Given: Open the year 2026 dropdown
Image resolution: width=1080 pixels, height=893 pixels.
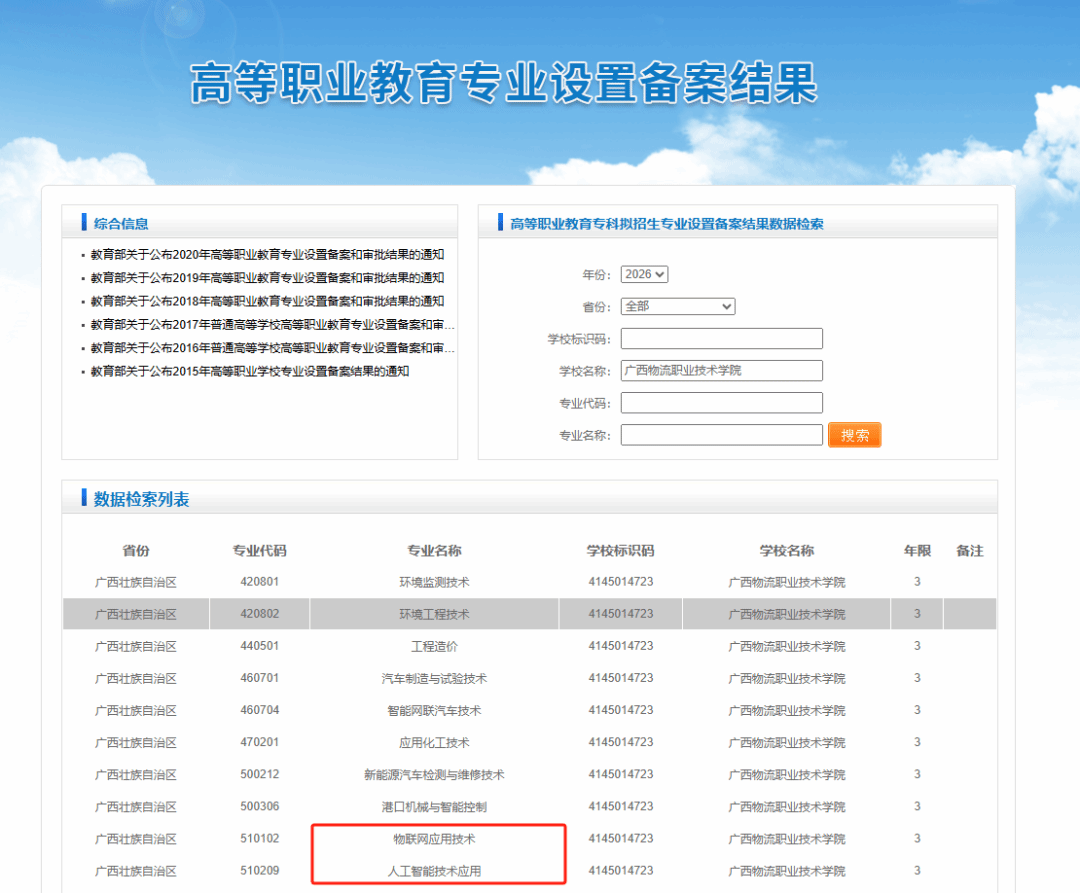Looking at the screenshot, I should (x=644, y=274).
